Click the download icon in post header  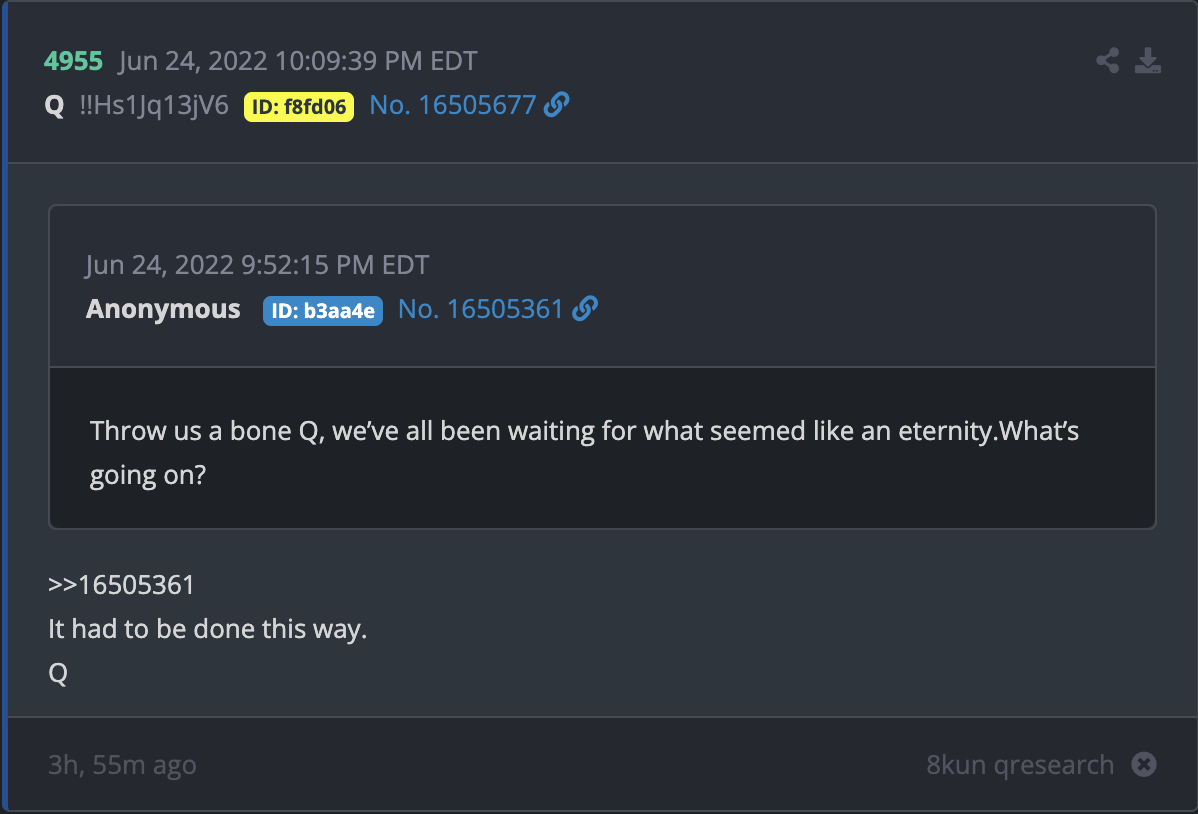point(1148,60)
